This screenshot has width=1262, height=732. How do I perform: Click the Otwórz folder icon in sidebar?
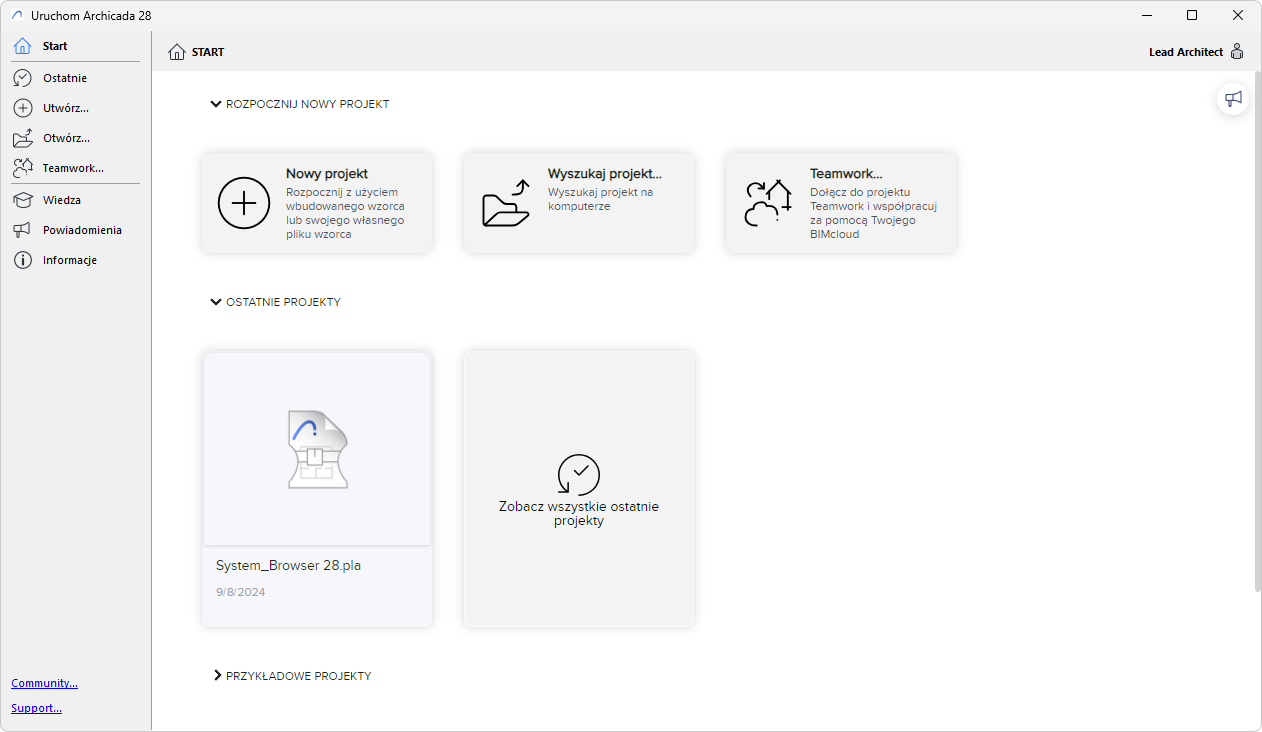point(22,138)
